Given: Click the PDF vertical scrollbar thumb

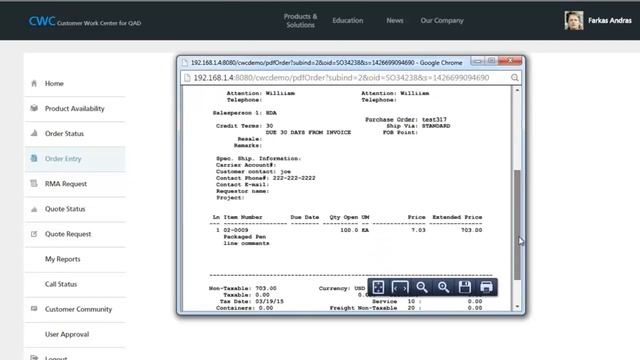Looking at the screenshot, I should (x=517, y=224).
